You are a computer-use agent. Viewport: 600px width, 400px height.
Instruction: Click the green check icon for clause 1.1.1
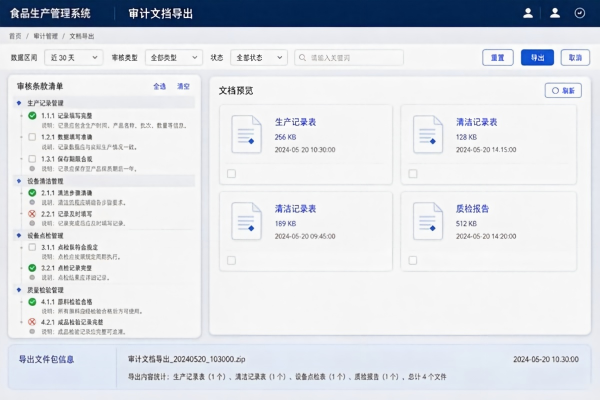(32, 116)
